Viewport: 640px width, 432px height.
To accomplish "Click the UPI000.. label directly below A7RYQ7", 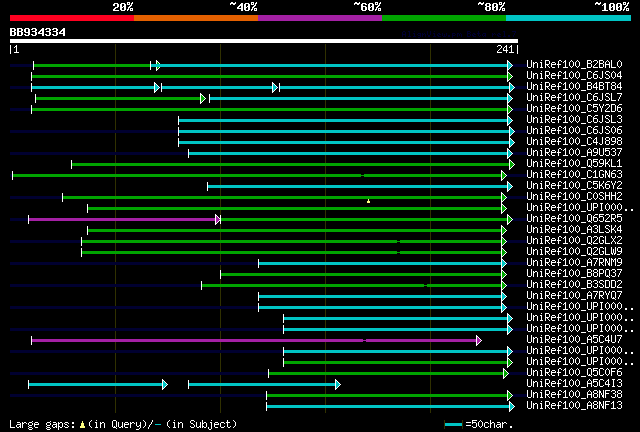I will coord(580,307).
